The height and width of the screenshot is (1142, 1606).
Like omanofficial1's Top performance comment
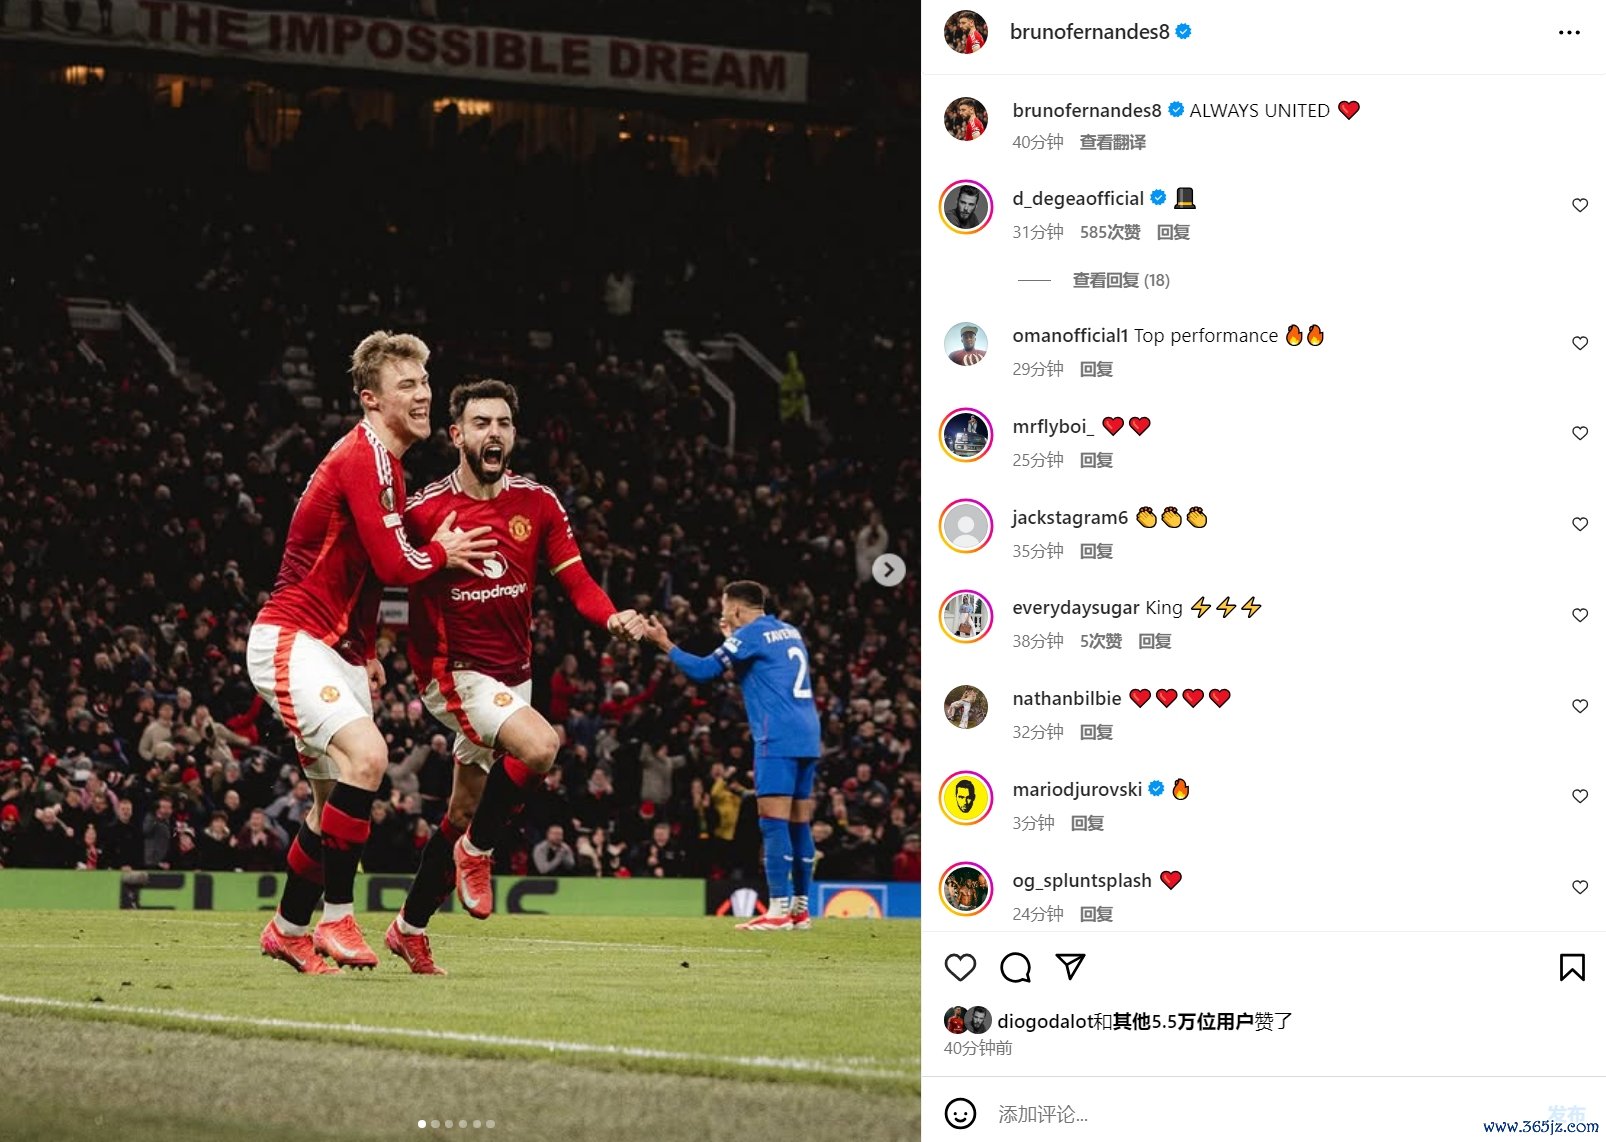(x=1580, y=343)
